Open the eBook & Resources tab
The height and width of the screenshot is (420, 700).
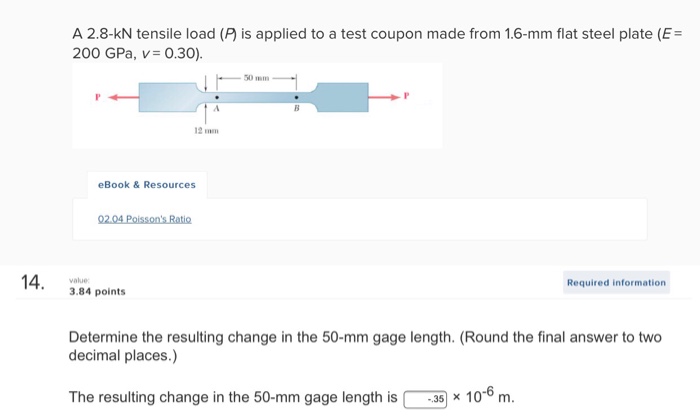pyautogui.click(x=147, y=185)
